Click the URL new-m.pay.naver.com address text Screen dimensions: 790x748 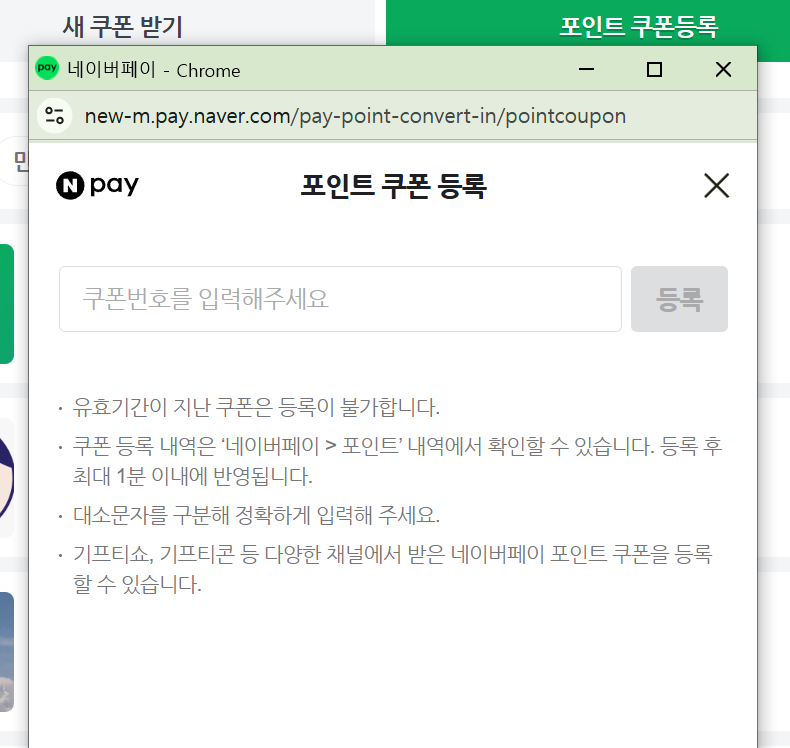tap(355, 116)
